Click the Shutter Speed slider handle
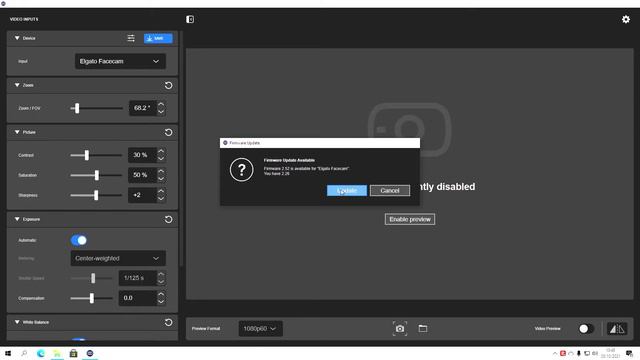Screen dimensions: 640x360 [93, 278]
